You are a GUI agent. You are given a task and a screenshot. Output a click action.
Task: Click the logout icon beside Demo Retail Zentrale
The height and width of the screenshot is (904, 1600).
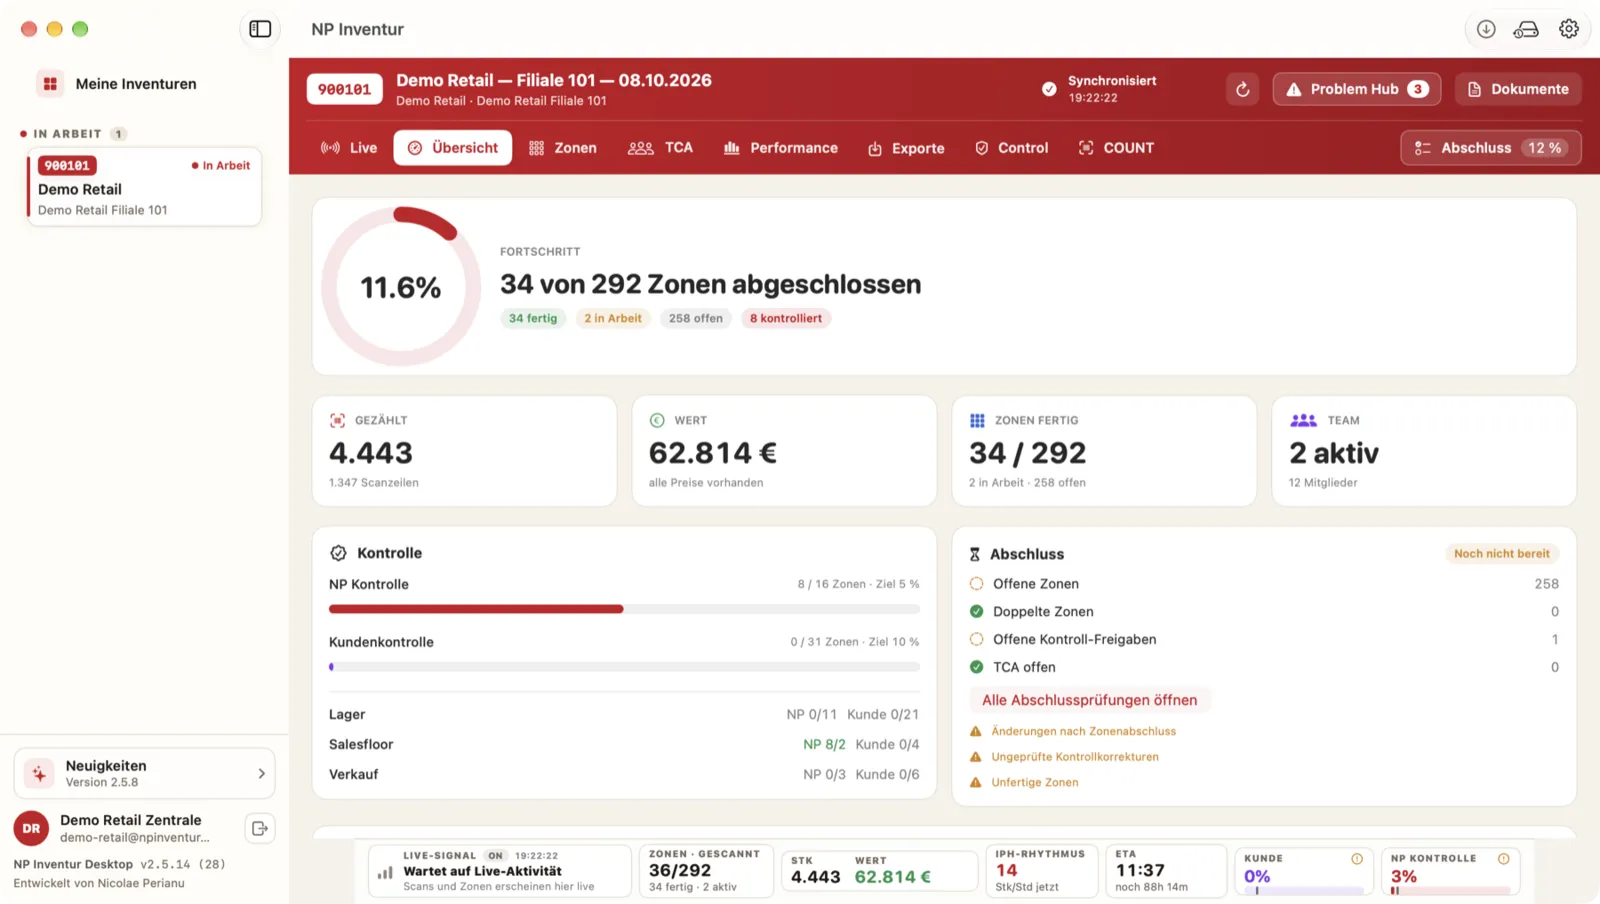pyautogui.click(x=260, y=828)
